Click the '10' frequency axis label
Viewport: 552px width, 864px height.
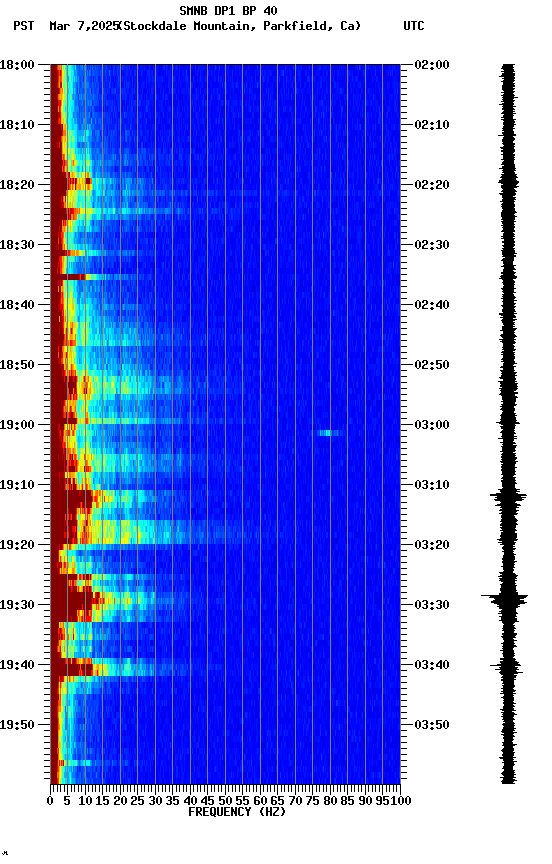(x=85, y=801)
